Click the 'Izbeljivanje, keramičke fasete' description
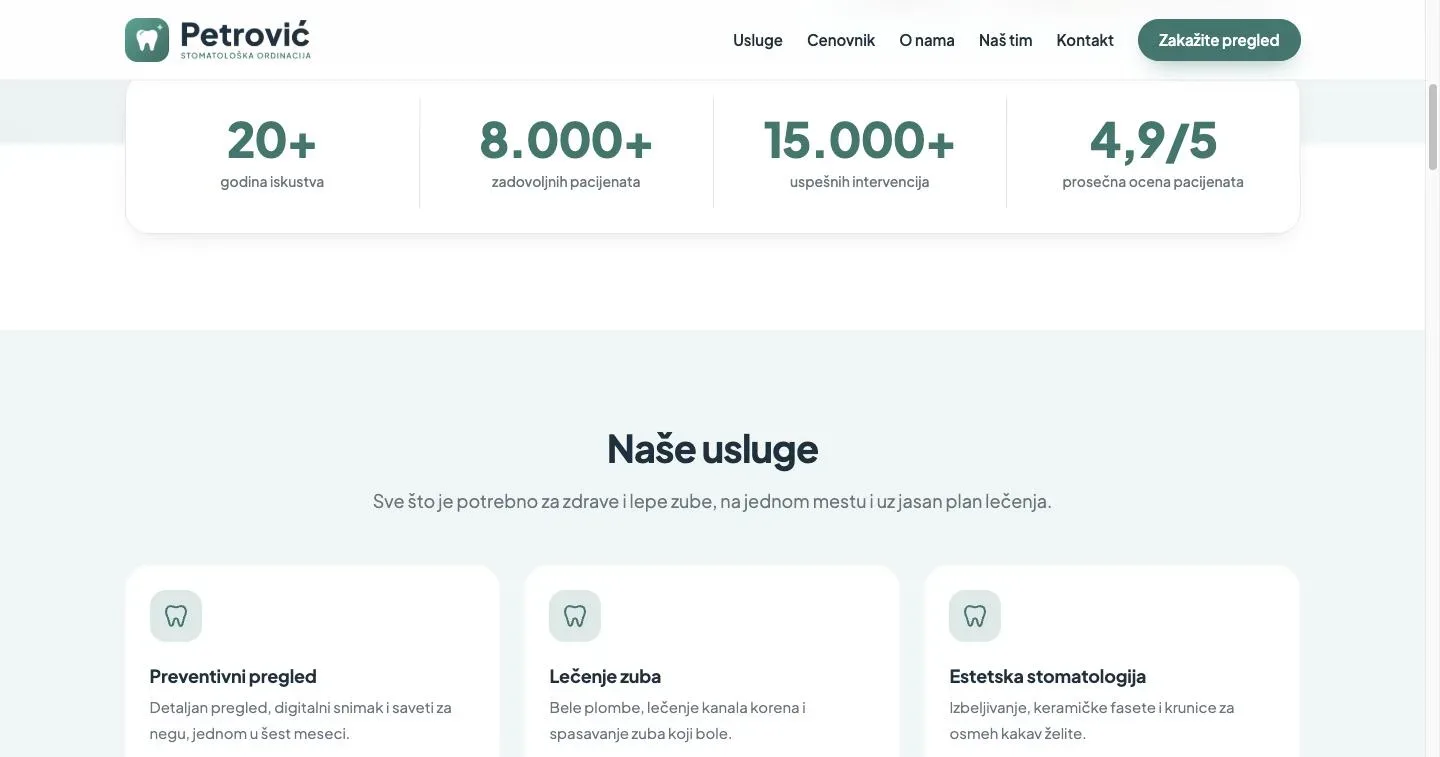Screen dimensions: 1440x757 (1092, 720)
